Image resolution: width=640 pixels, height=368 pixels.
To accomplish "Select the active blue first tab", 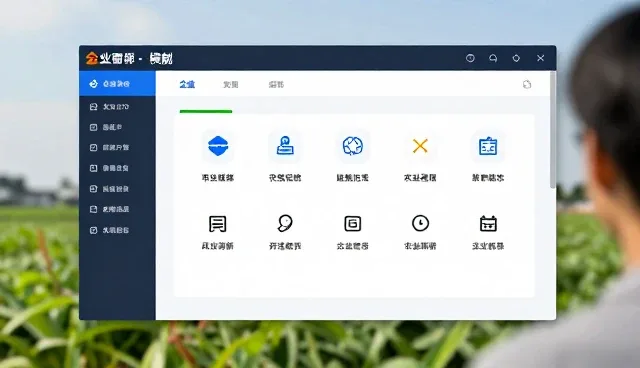I will click(x=187, y=84).
